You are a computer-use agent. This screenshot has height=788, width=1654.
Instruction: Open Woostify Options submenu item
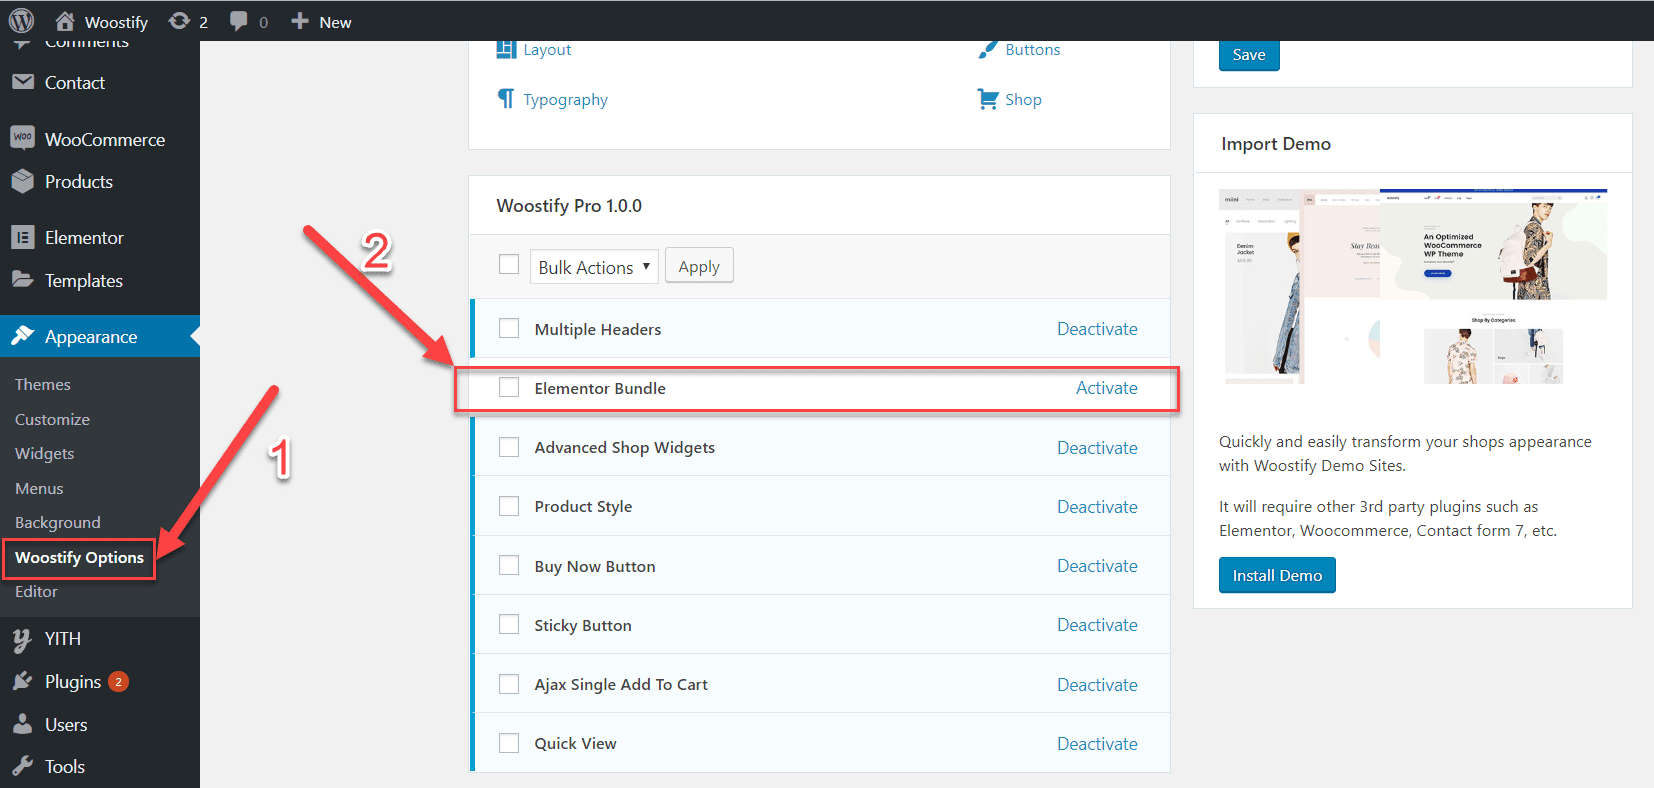click(79, 558)
